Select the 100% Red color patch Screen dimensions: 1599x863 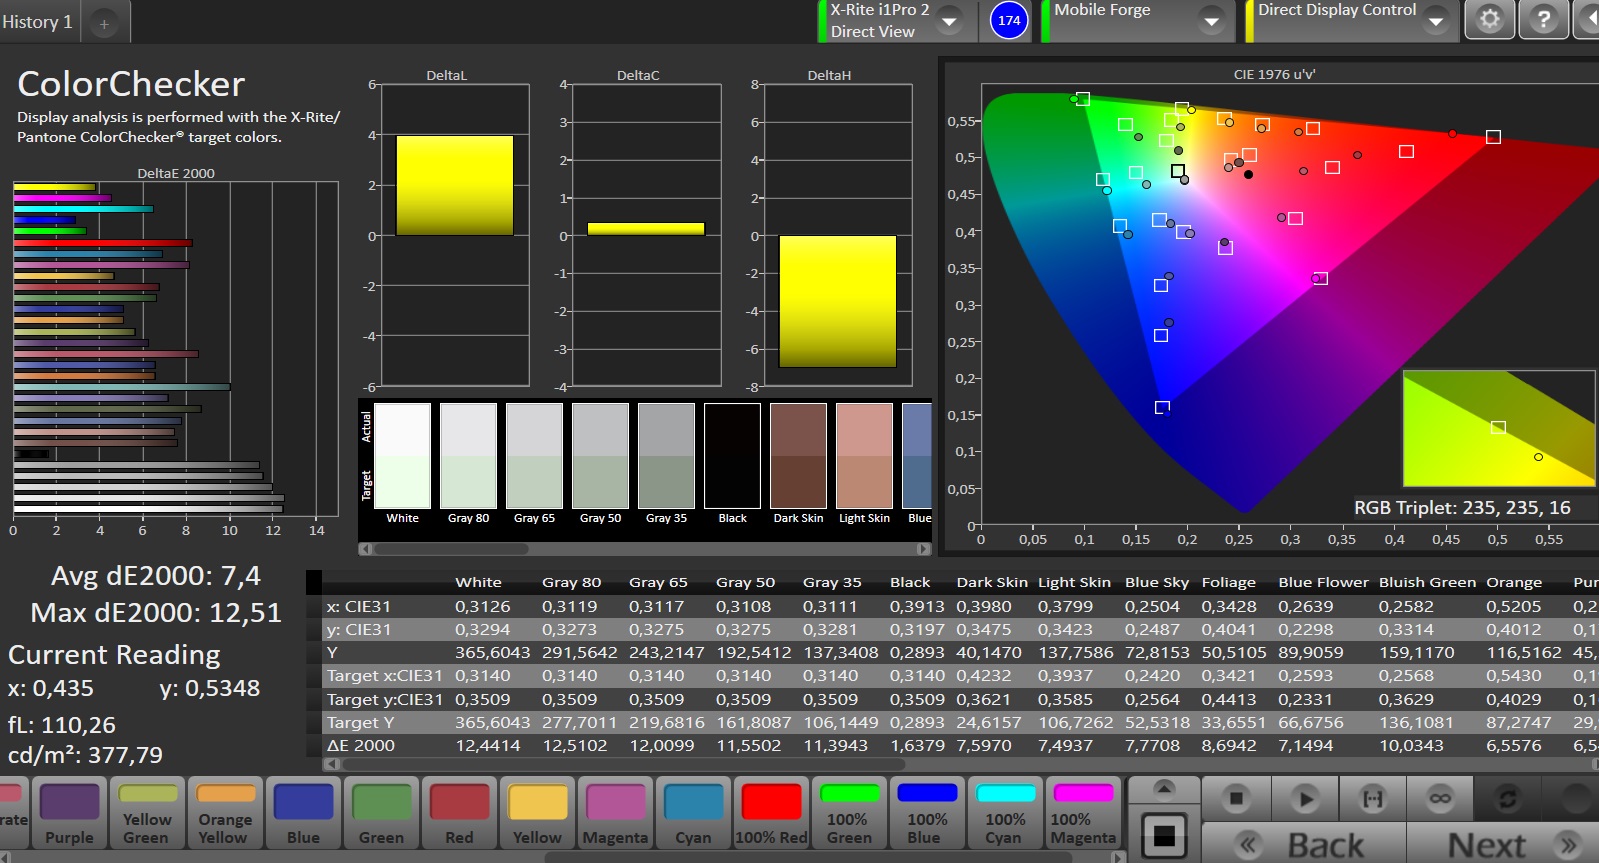pos(771,814)
